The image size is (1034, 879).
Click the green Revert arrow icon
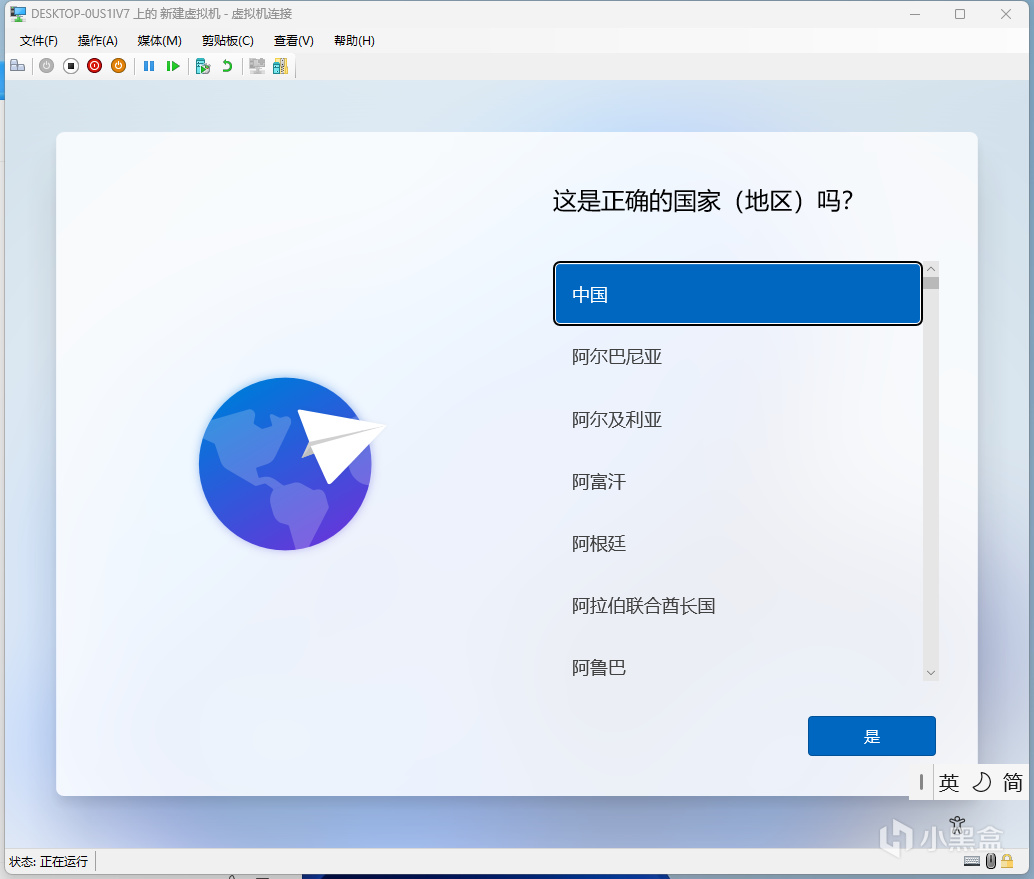(227, 66)
